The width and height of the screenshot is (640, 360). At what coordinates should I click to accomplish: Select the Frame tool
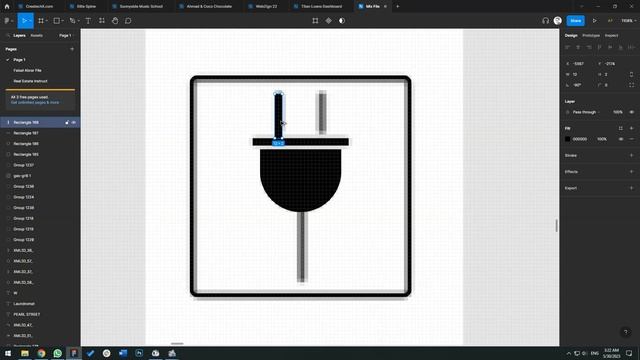click(41, 20)
